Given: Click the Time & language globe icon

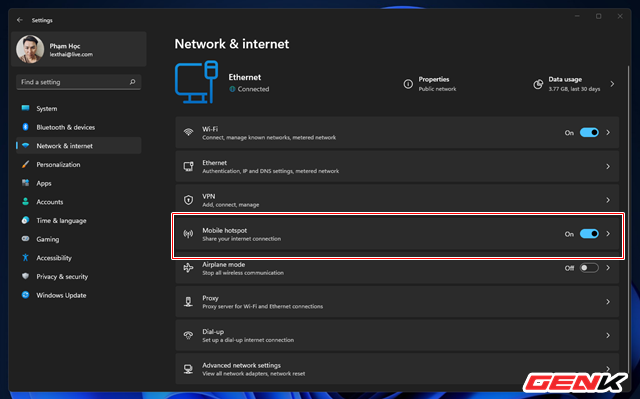Looking at the screenshot, I should [25, 220].
